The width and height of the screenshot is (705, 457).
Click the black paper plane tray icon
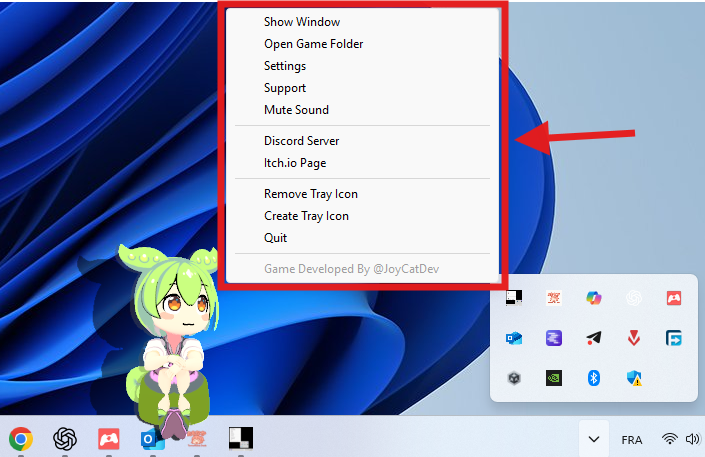[x=594, y=338]
